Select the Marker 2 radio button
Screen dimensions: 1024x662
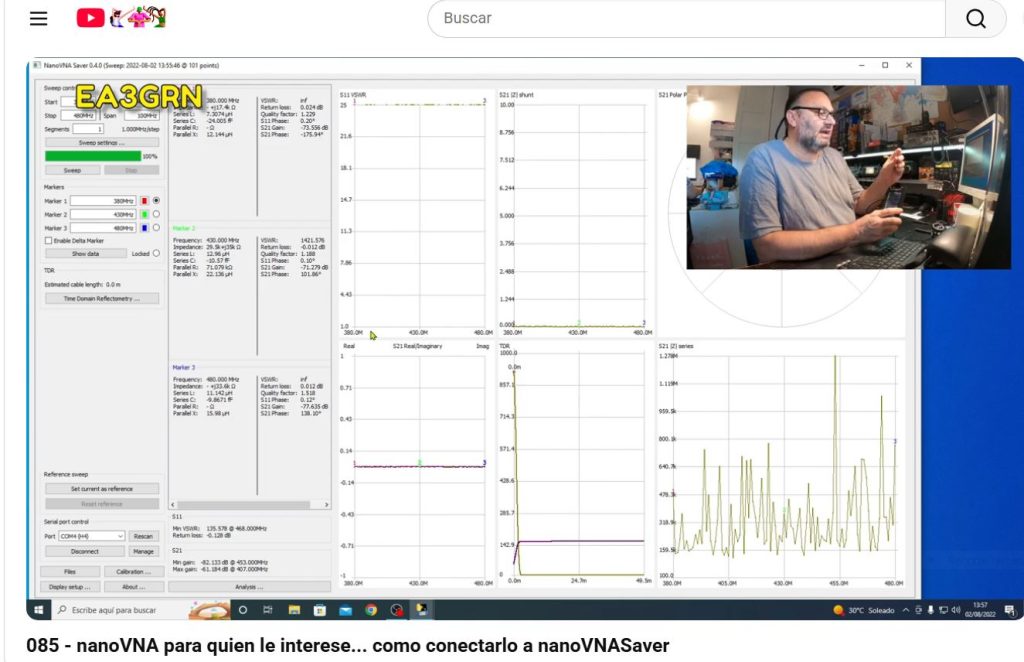coord(156,214)
